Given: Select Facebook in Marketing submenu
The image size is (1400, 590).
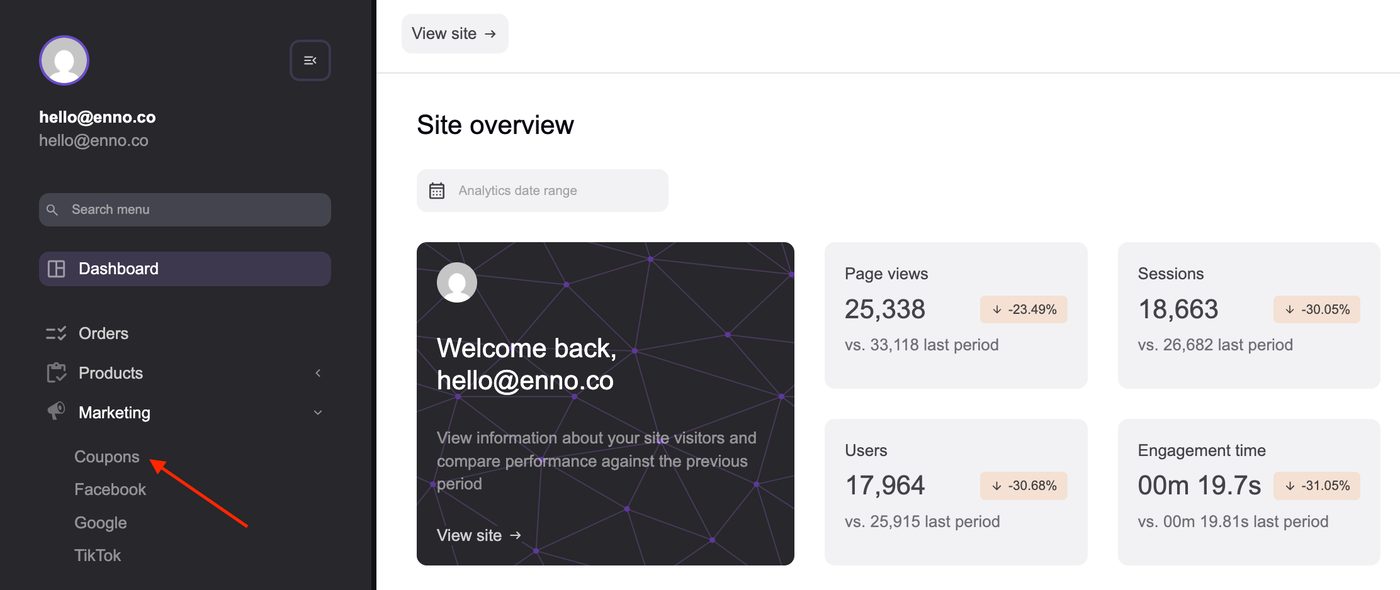Looking at the screenshot, I should (110, 489).
